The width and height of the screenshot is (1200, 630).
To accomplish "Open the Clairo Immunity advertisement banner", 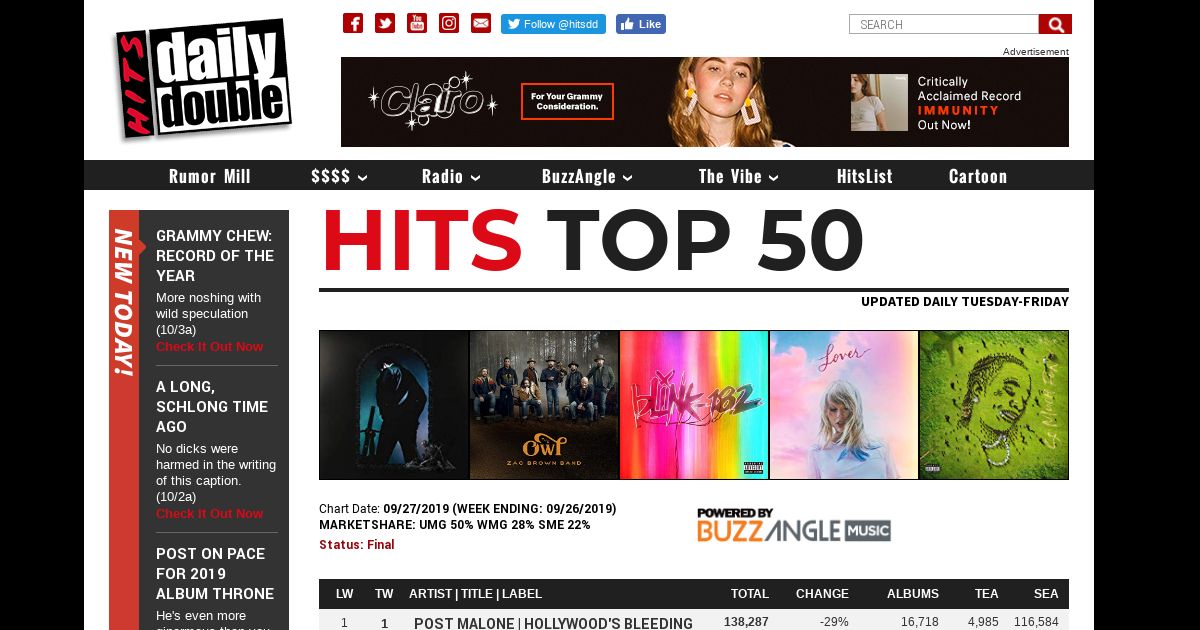I will point(705,102).
